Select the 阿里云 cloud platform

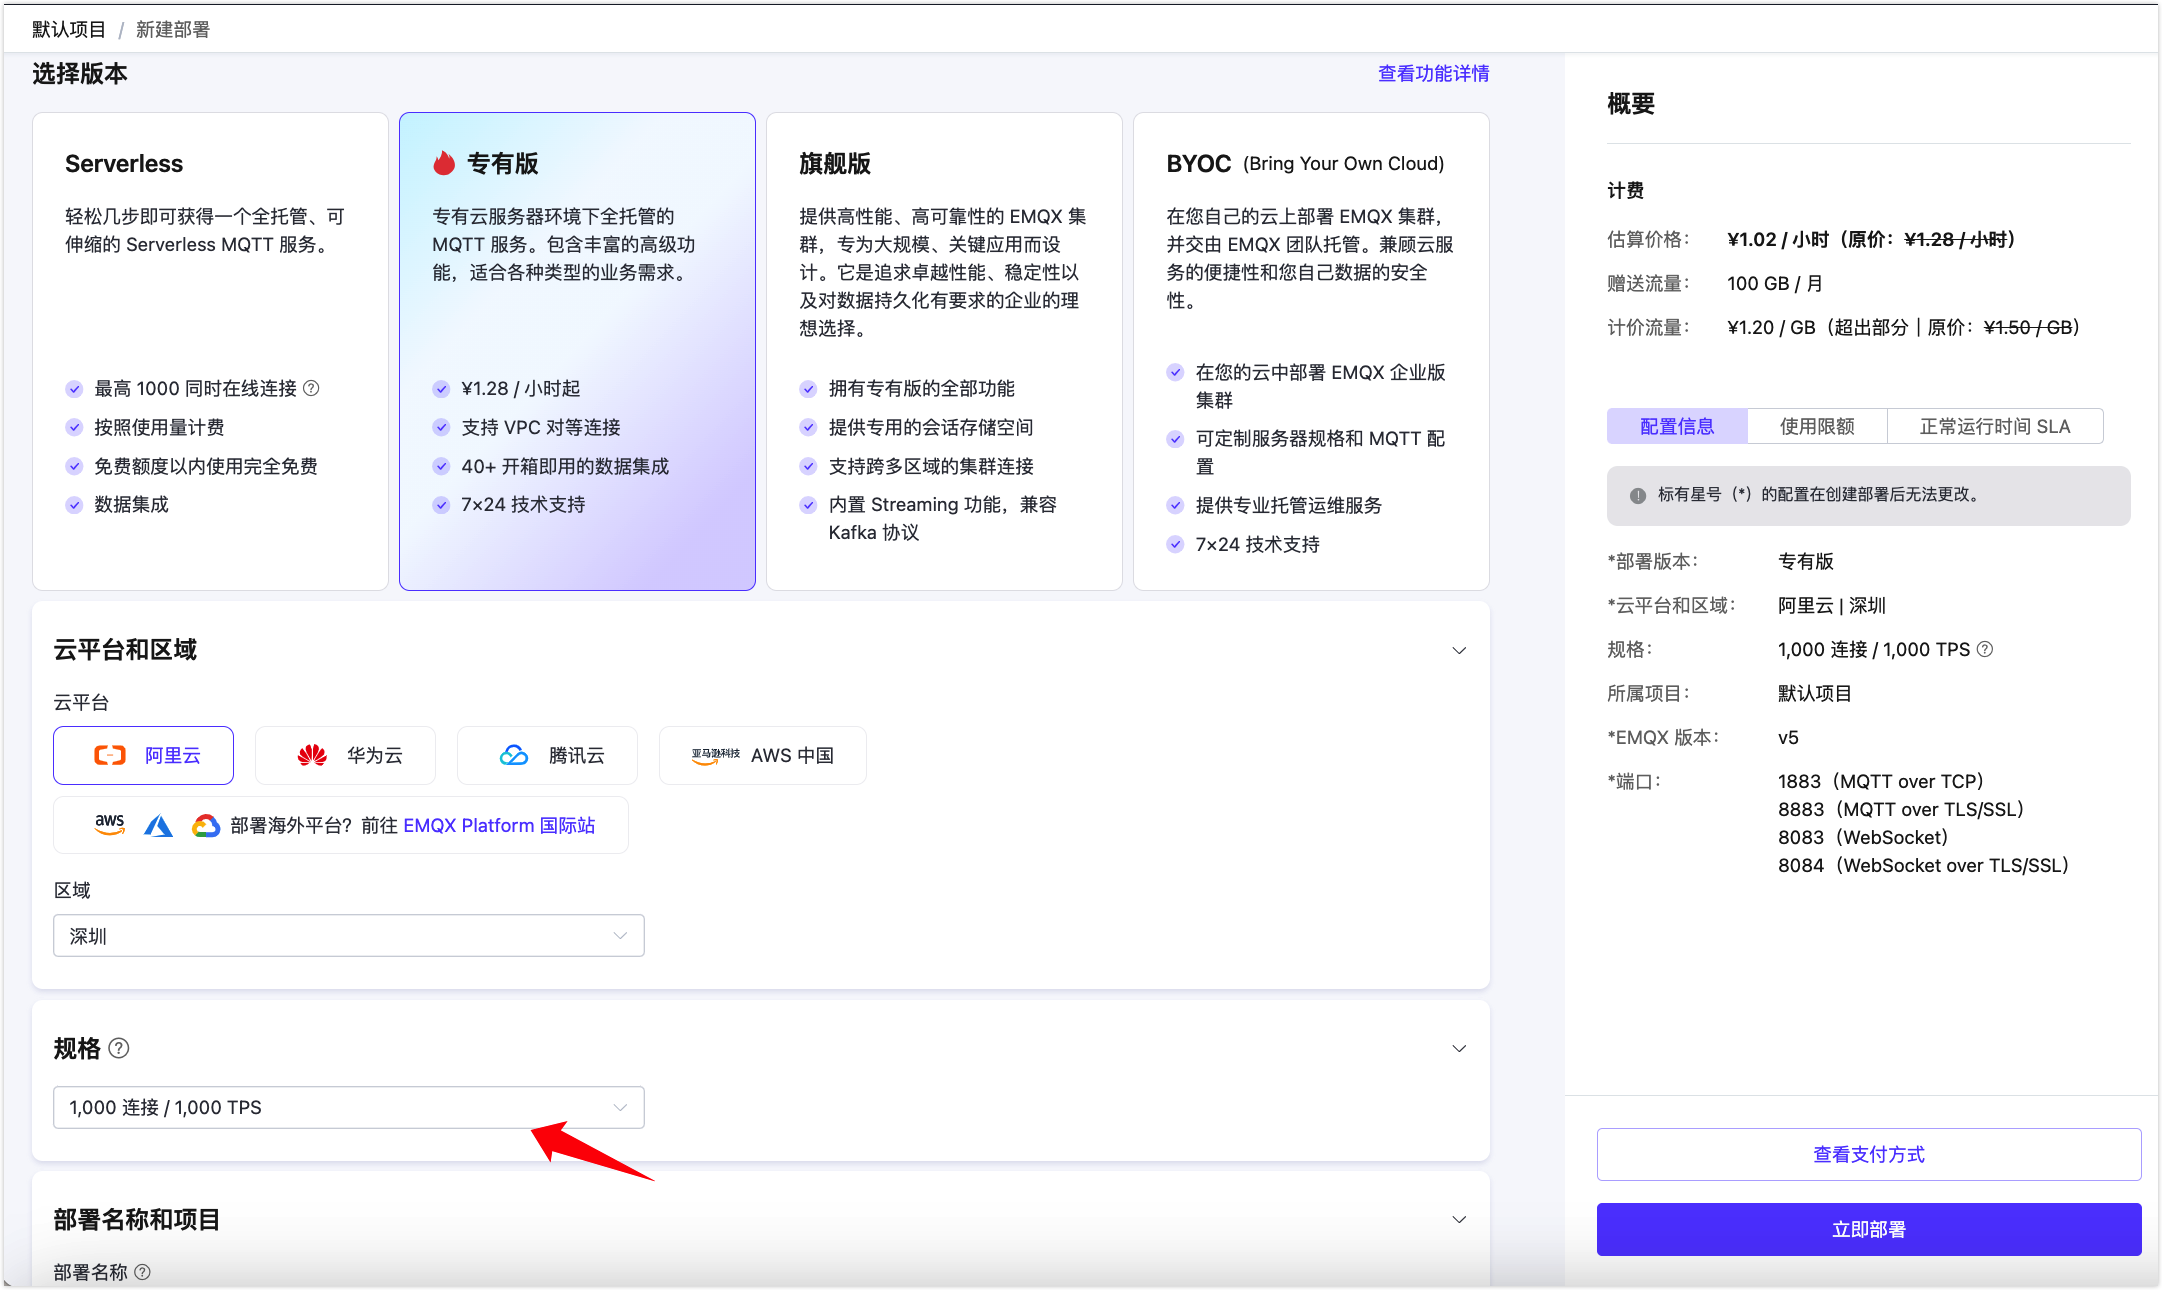click(x=144, y=755)
